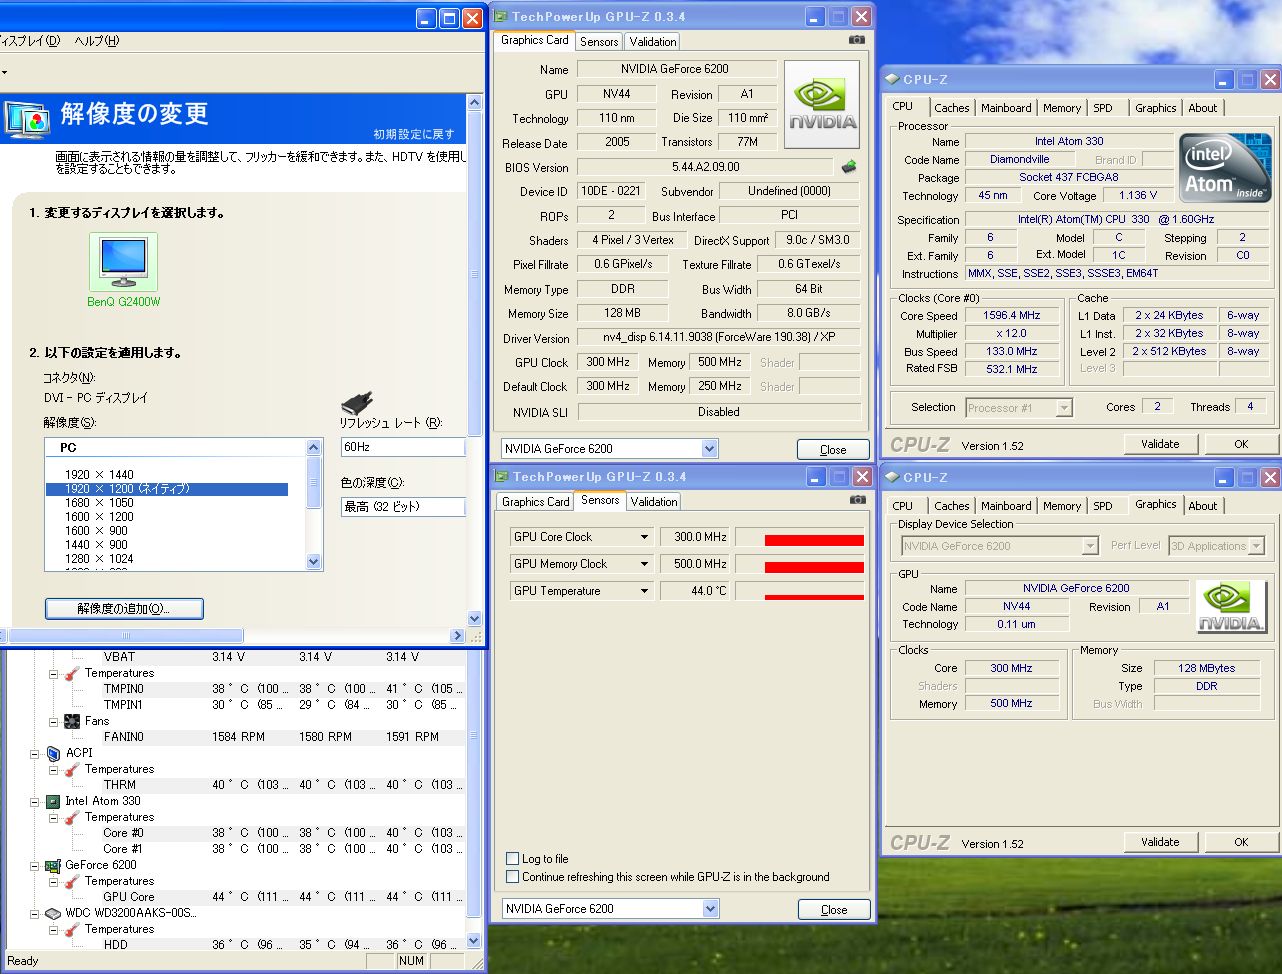
Task: Click the ACPI monitor icon in the tree
Action: coord(54,753)
